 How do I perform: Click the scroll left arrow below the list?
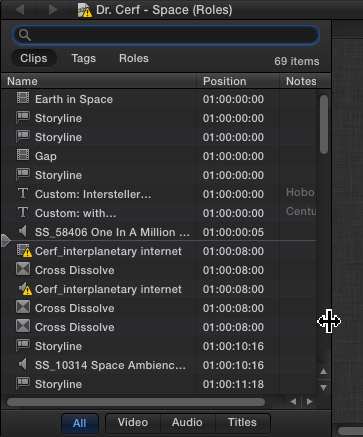[293, 401]
